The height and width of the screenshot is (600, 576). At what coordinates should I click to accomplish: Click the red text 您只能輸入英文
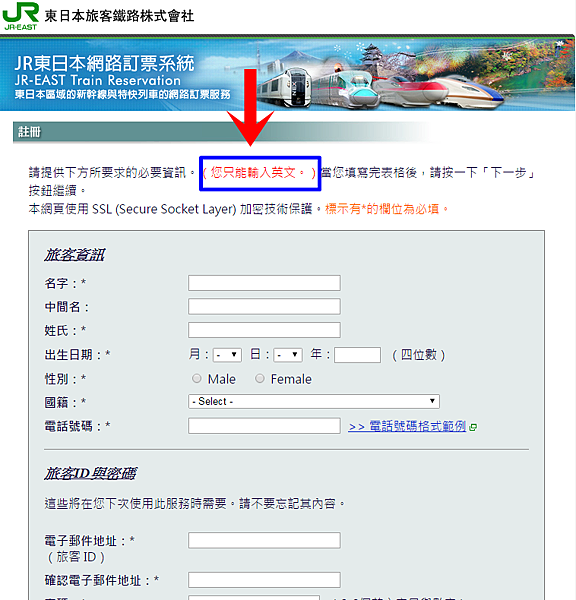pyautogui.click(x=259, y=173)
